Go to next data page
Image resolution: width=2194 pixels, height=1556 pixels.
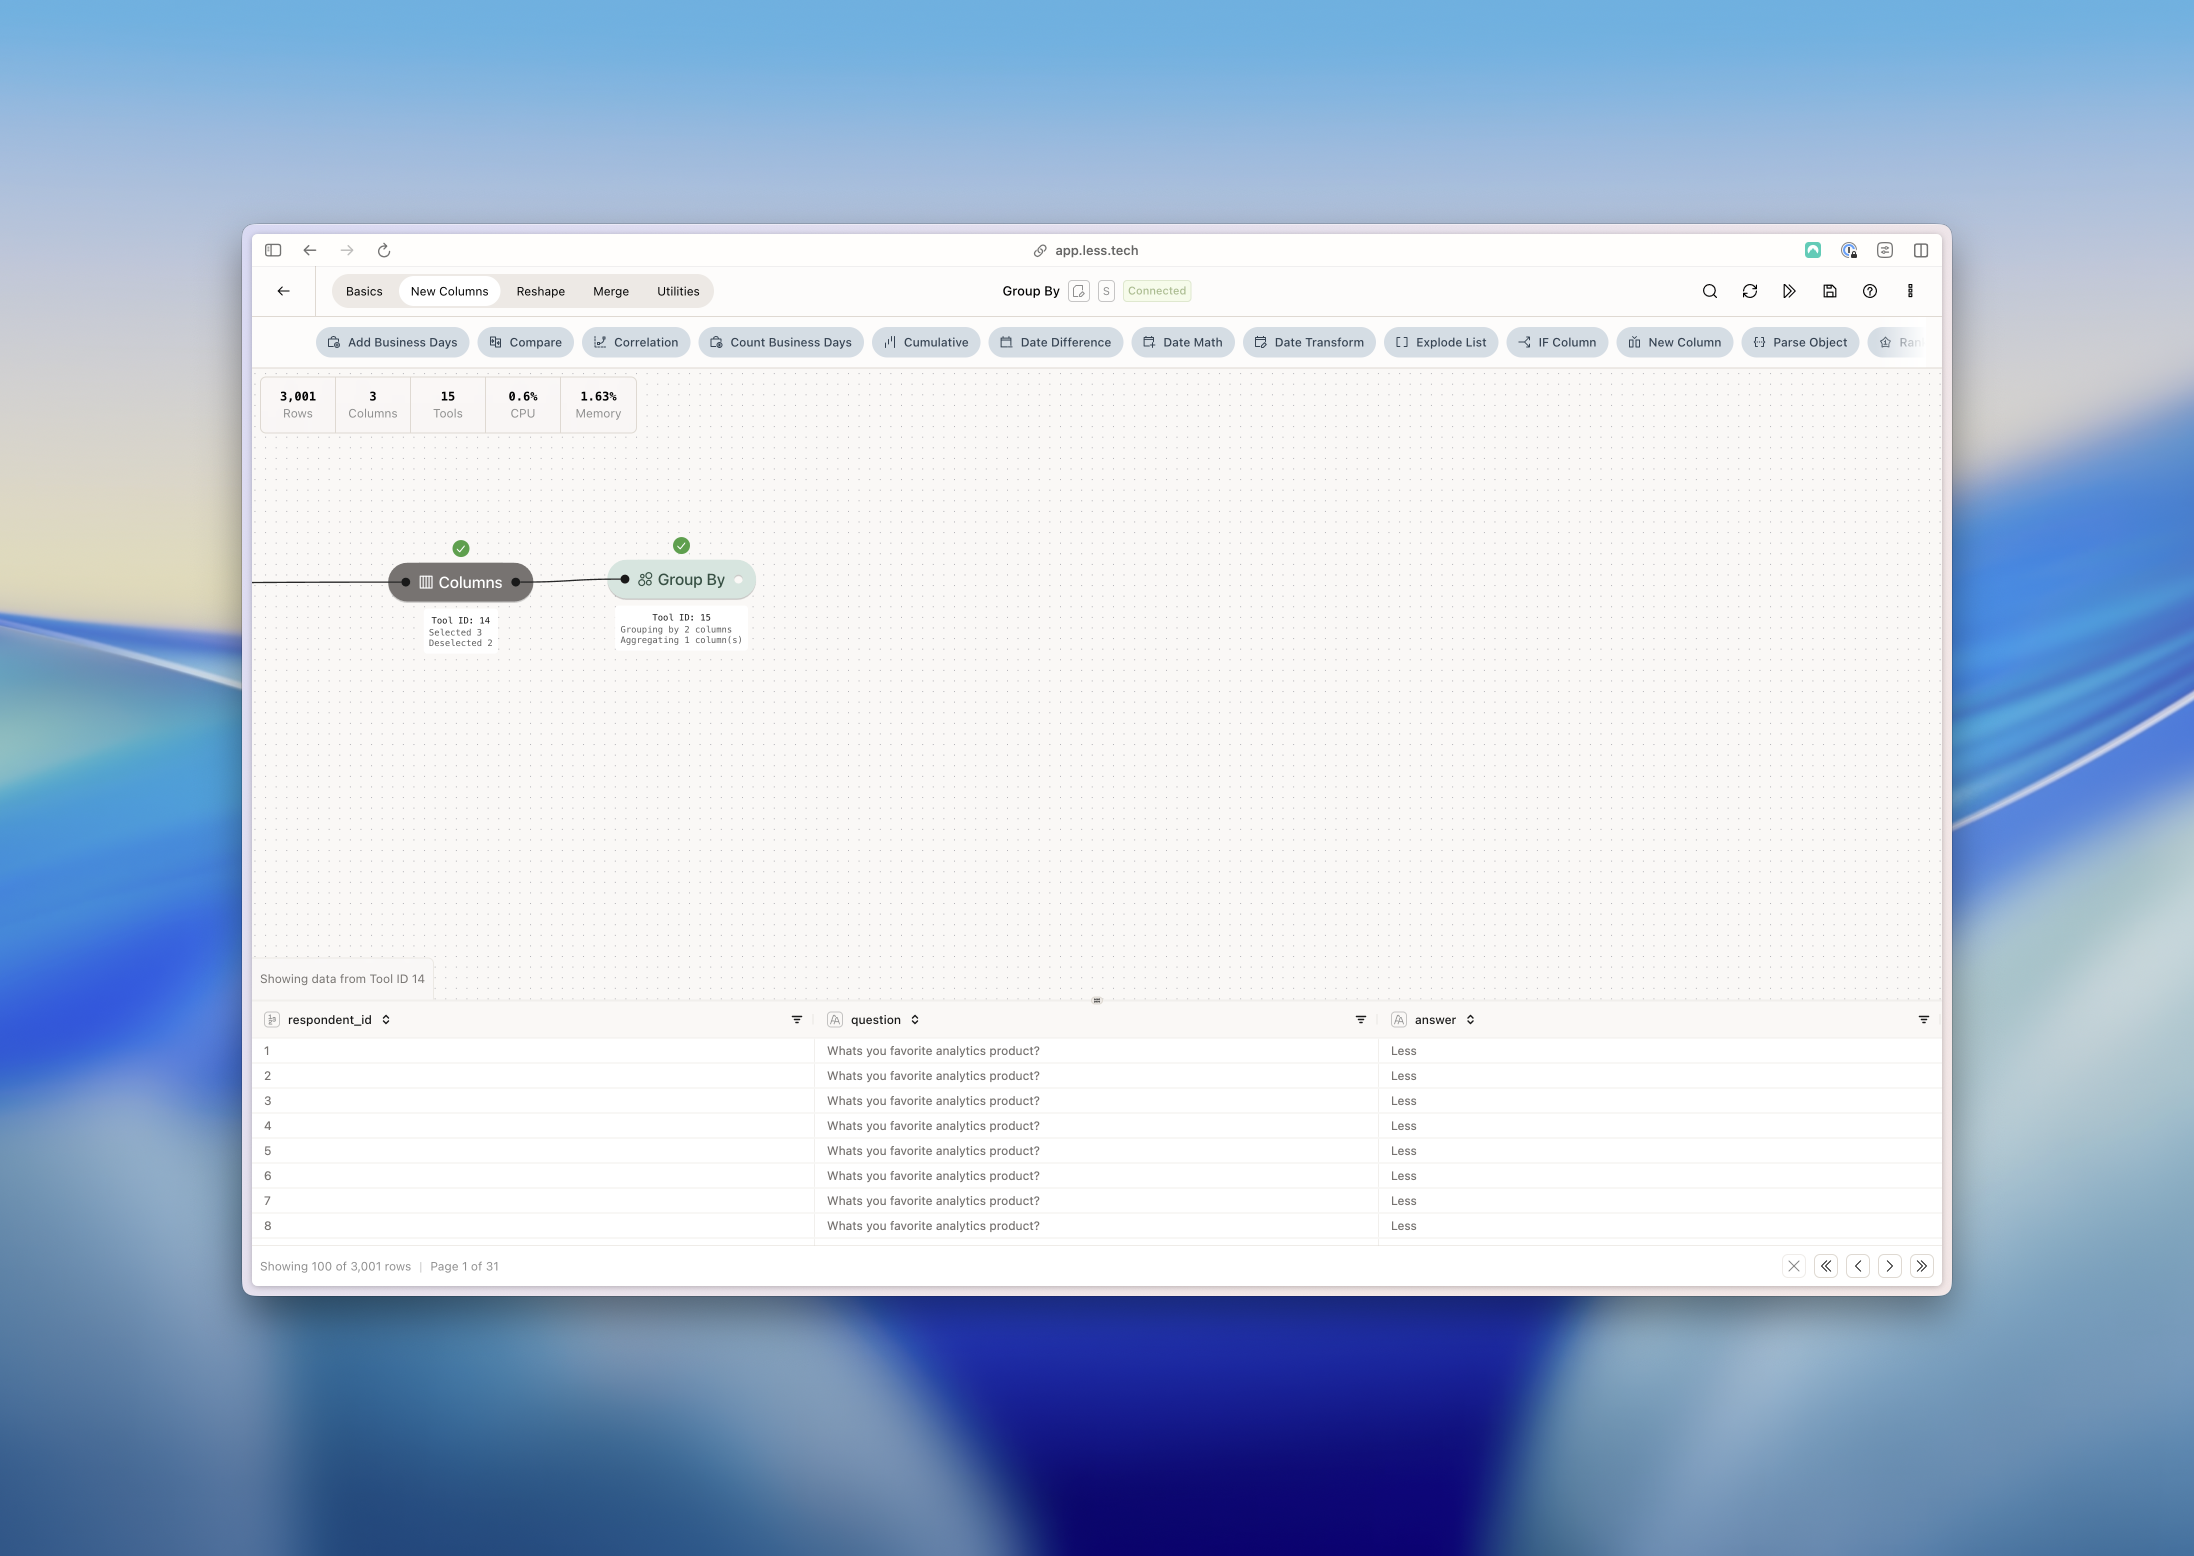click(1889, 1266)
